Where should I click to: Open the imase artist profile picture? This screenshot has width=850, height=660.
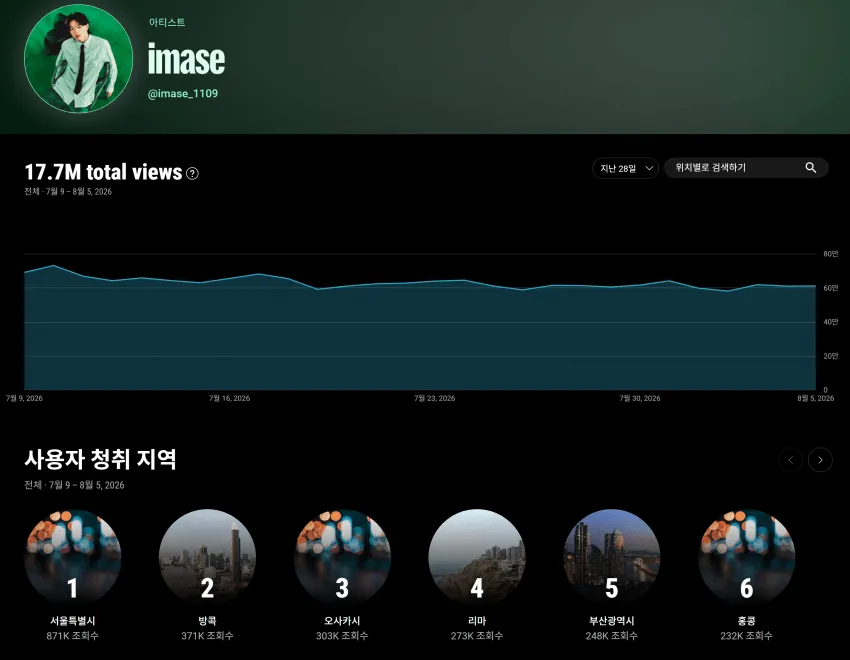click(x=79, y=59)
